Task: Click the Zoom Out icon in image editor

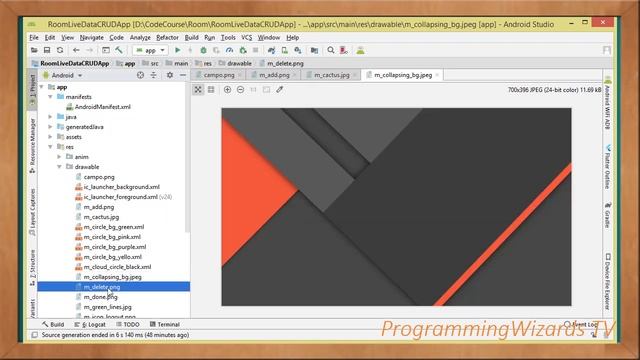Action: 240,89
